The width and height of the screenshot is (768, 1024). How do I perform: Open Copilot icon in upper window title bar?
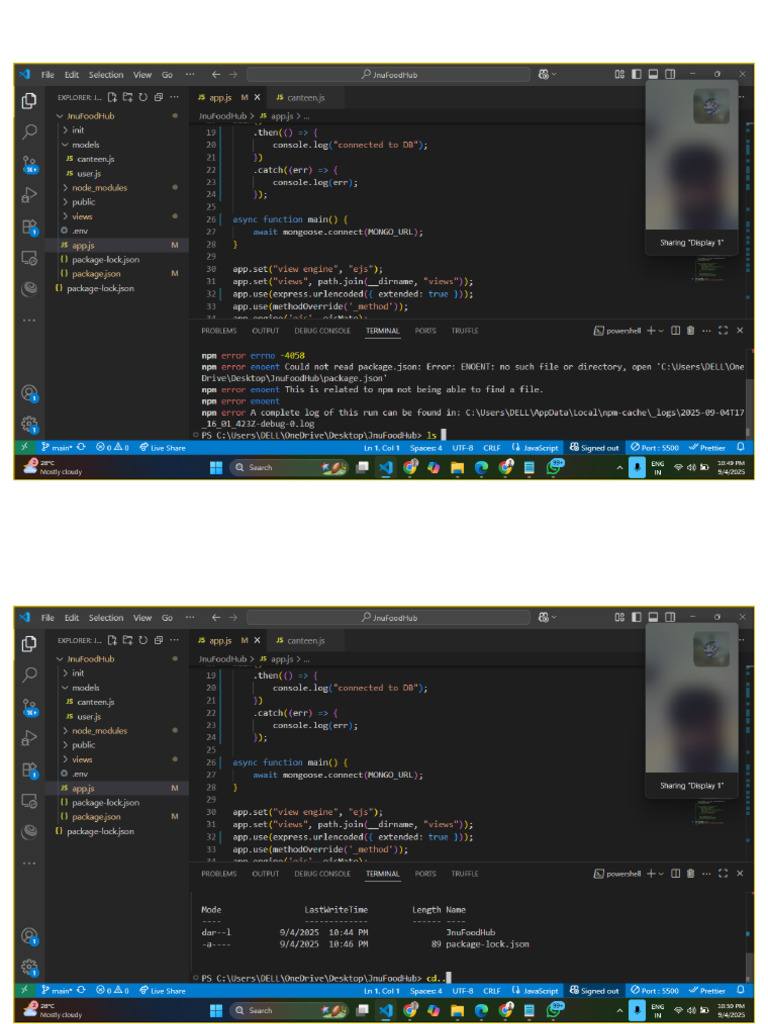(x=543, y=74)
